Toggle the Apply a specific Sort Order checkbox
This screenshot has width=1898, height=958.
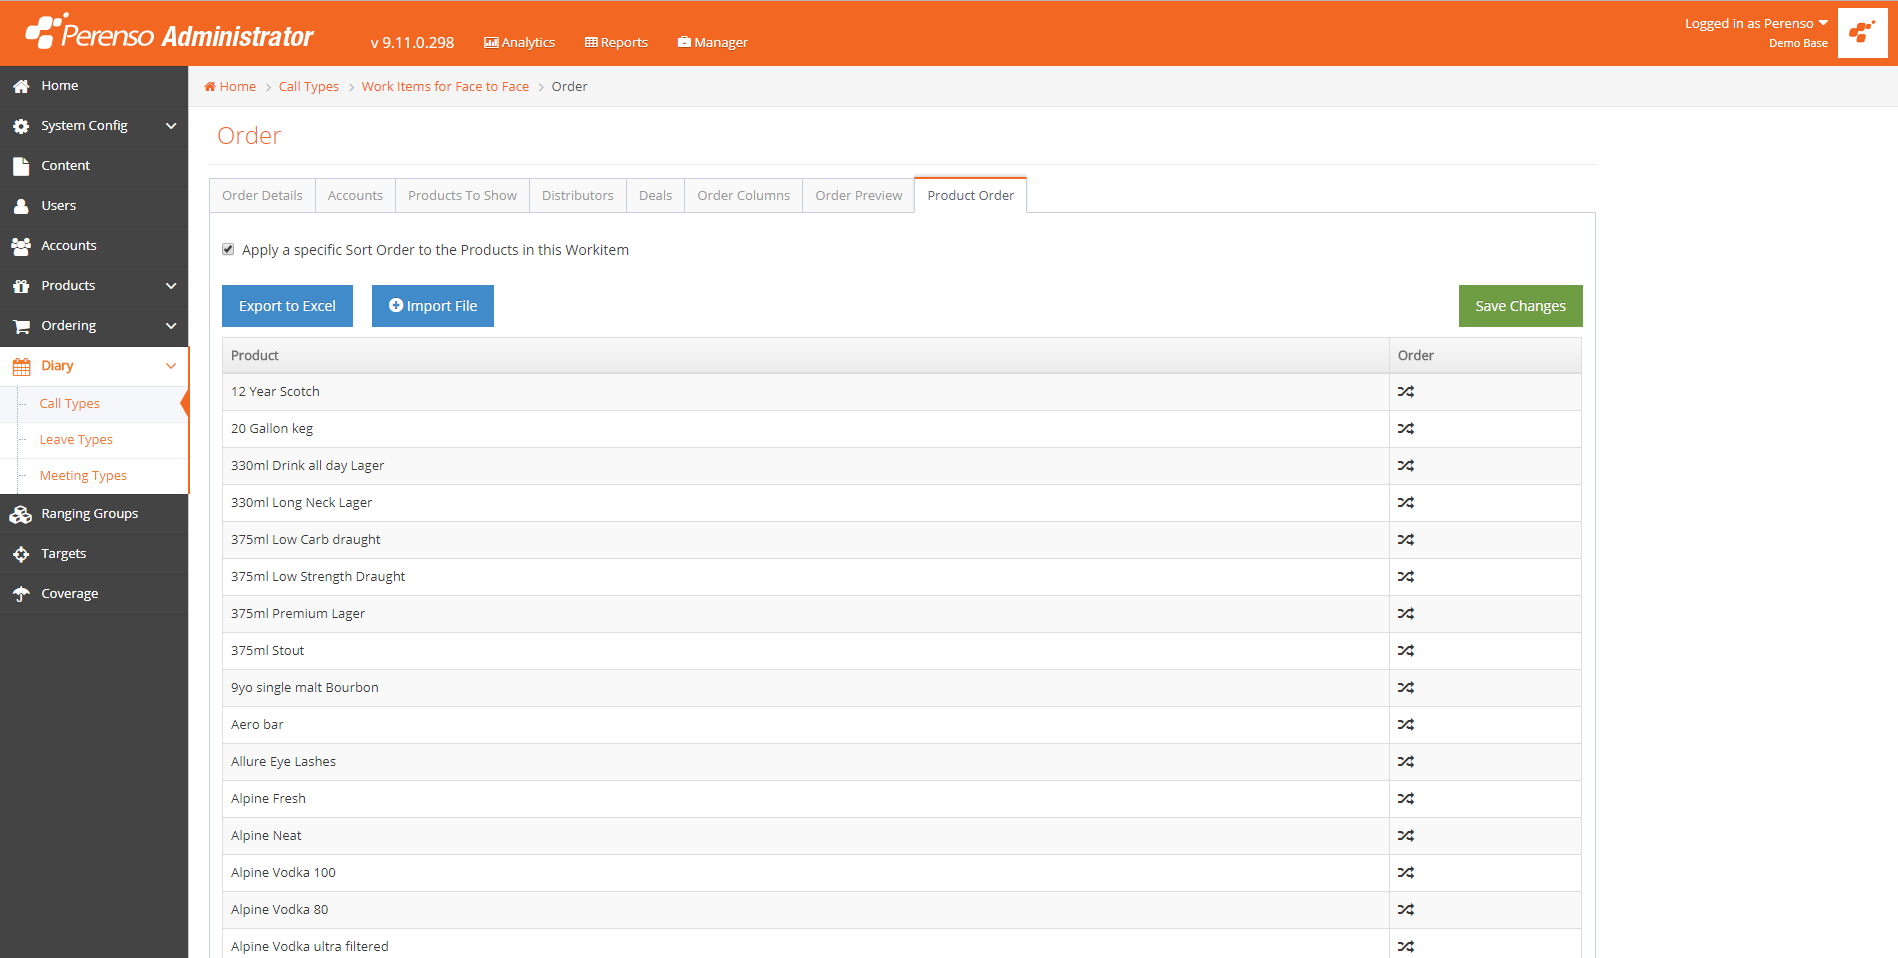coord(228,249)
